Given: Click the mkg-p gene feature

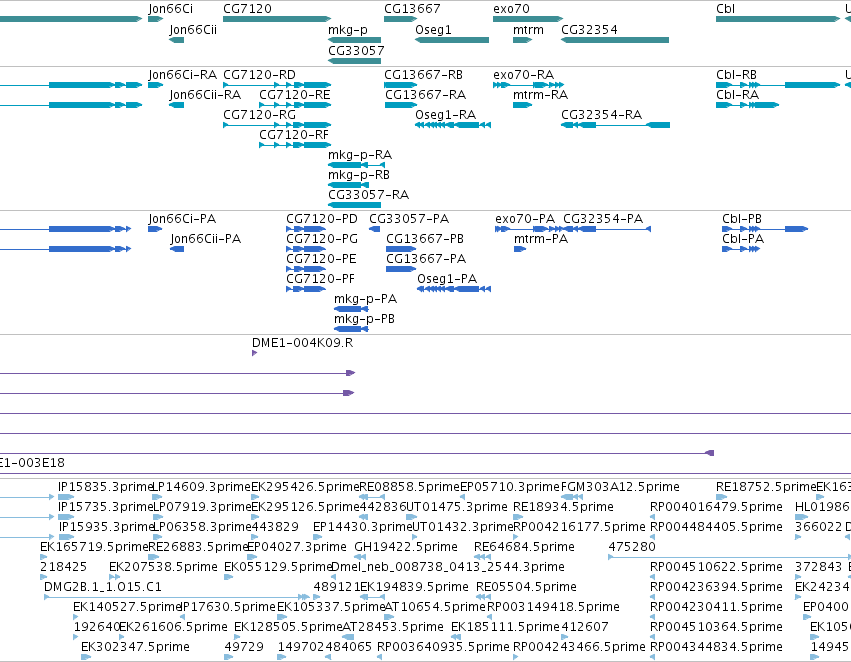Looking at the screenshot, I should [354, 40].
